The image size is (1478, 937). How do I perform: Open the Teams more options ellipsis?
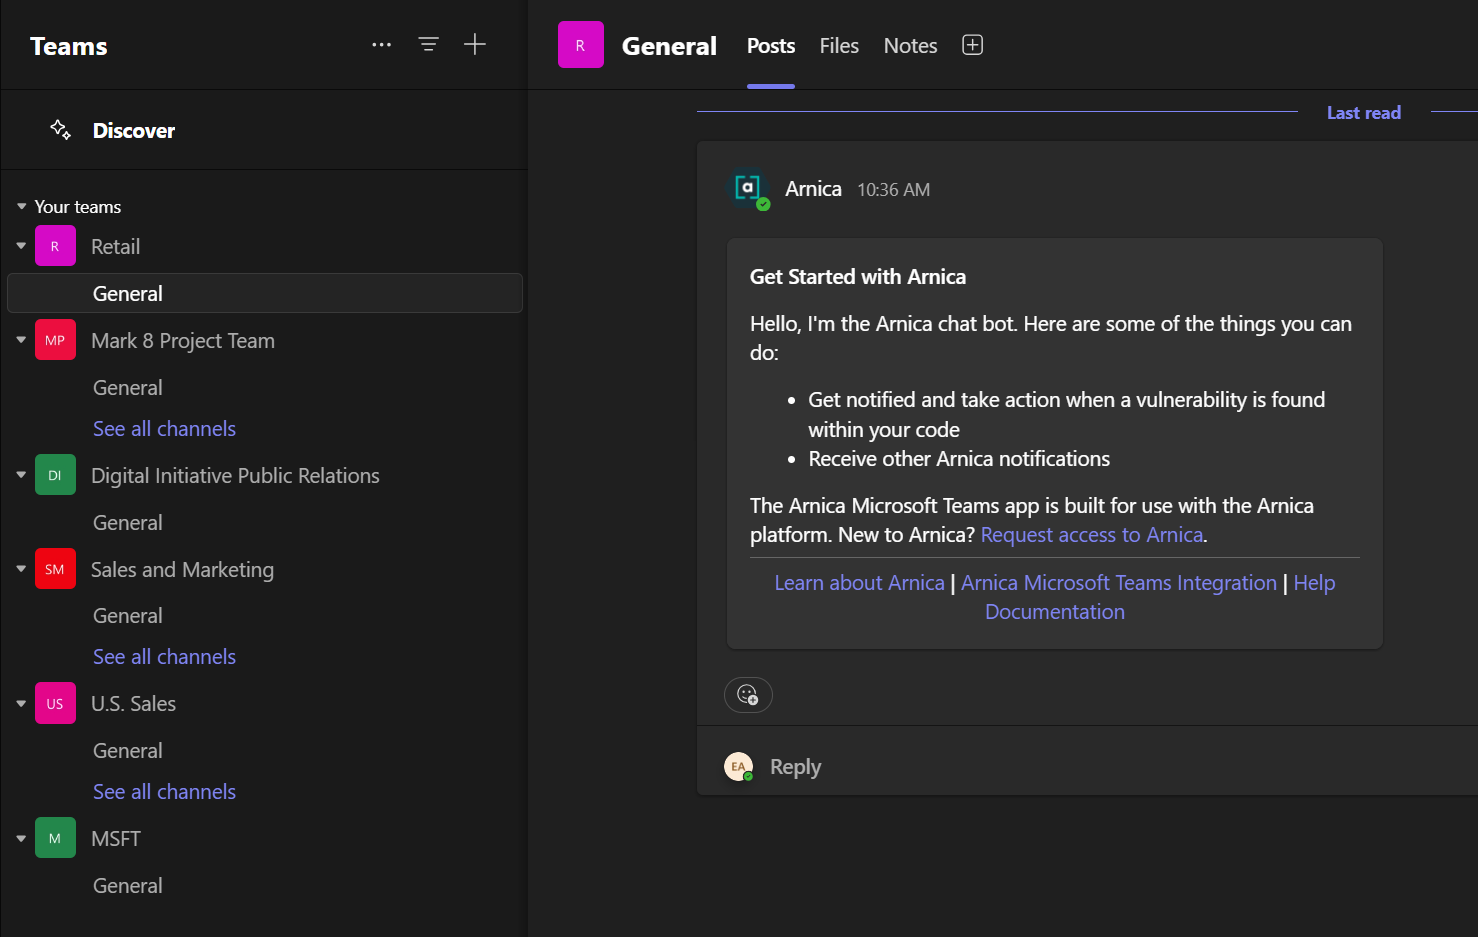click(381, 45)
